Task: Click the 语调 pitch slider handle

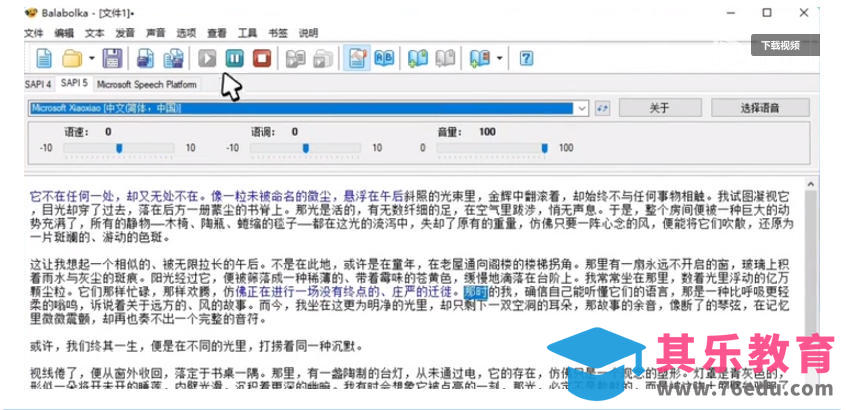Action: 306,148
